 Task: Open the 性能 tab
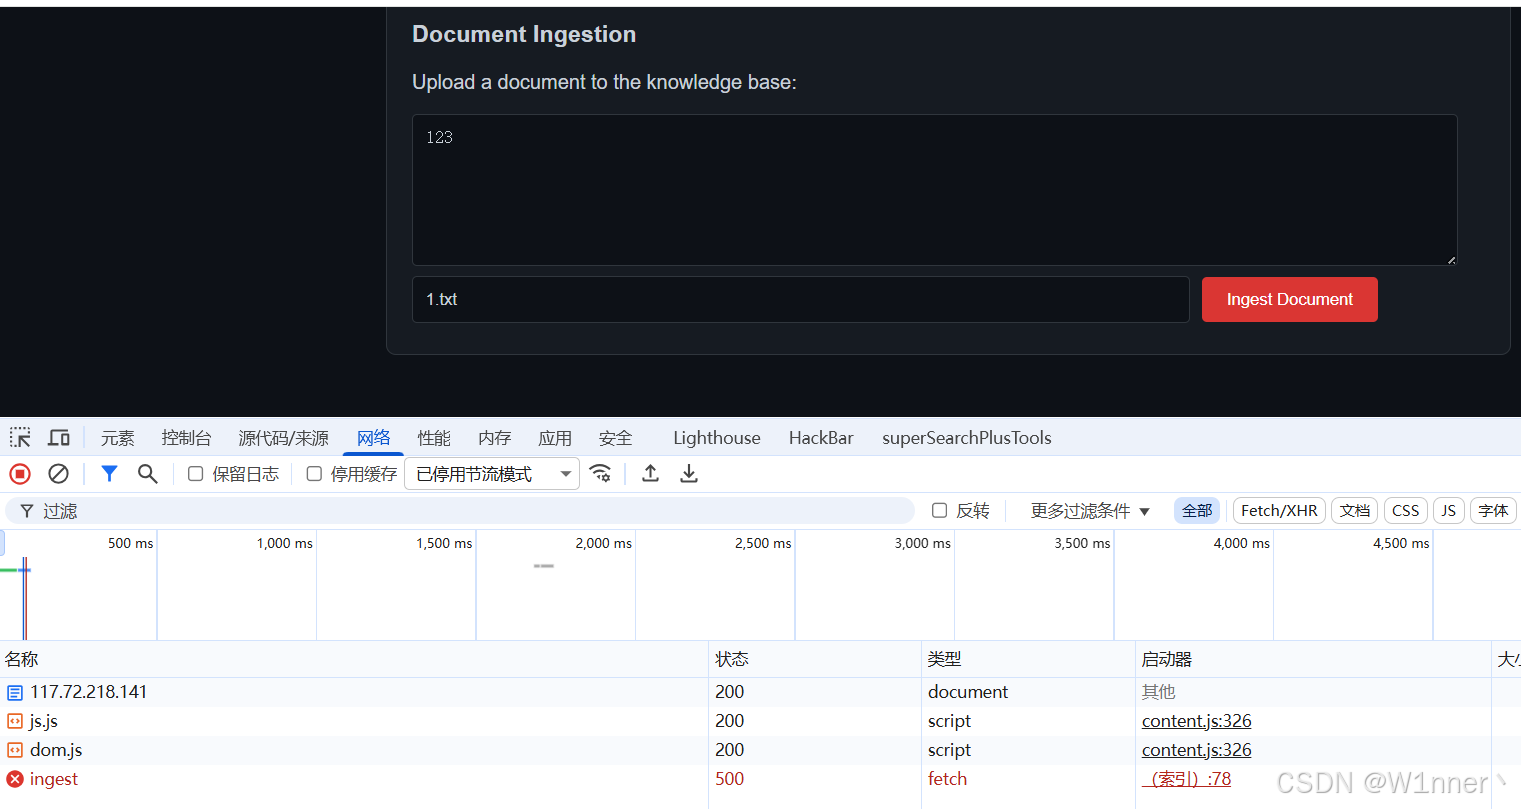point(434,438)
